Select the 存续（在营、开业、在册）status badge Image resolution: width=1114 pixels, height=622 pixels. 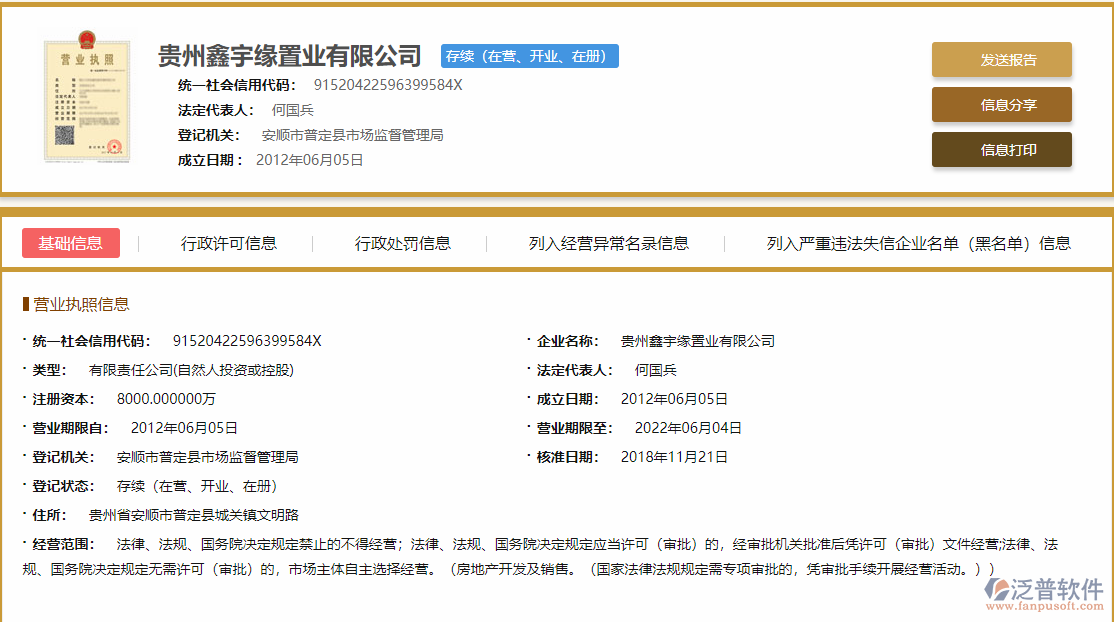tap(529, 56)
